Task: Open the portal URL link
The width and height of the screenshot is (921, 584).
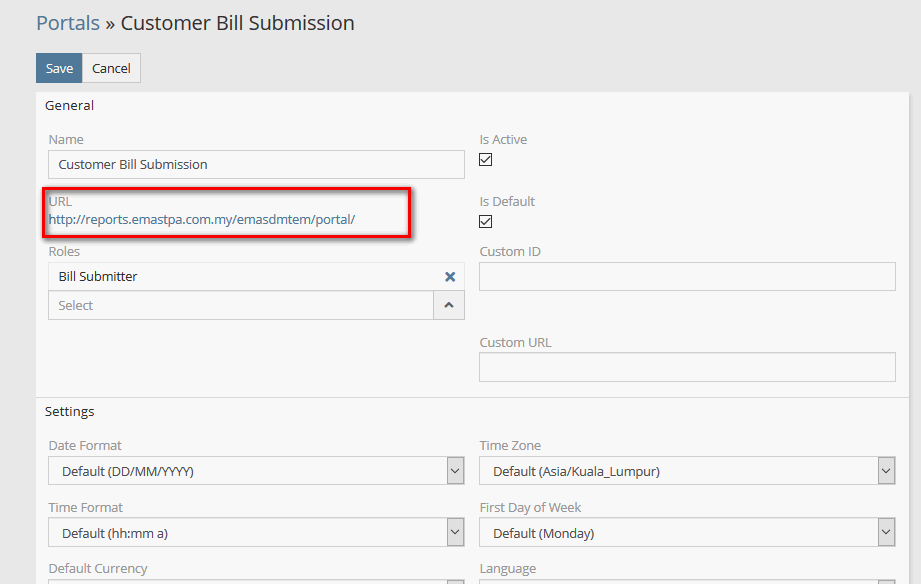Action: (x=202, y=219)
